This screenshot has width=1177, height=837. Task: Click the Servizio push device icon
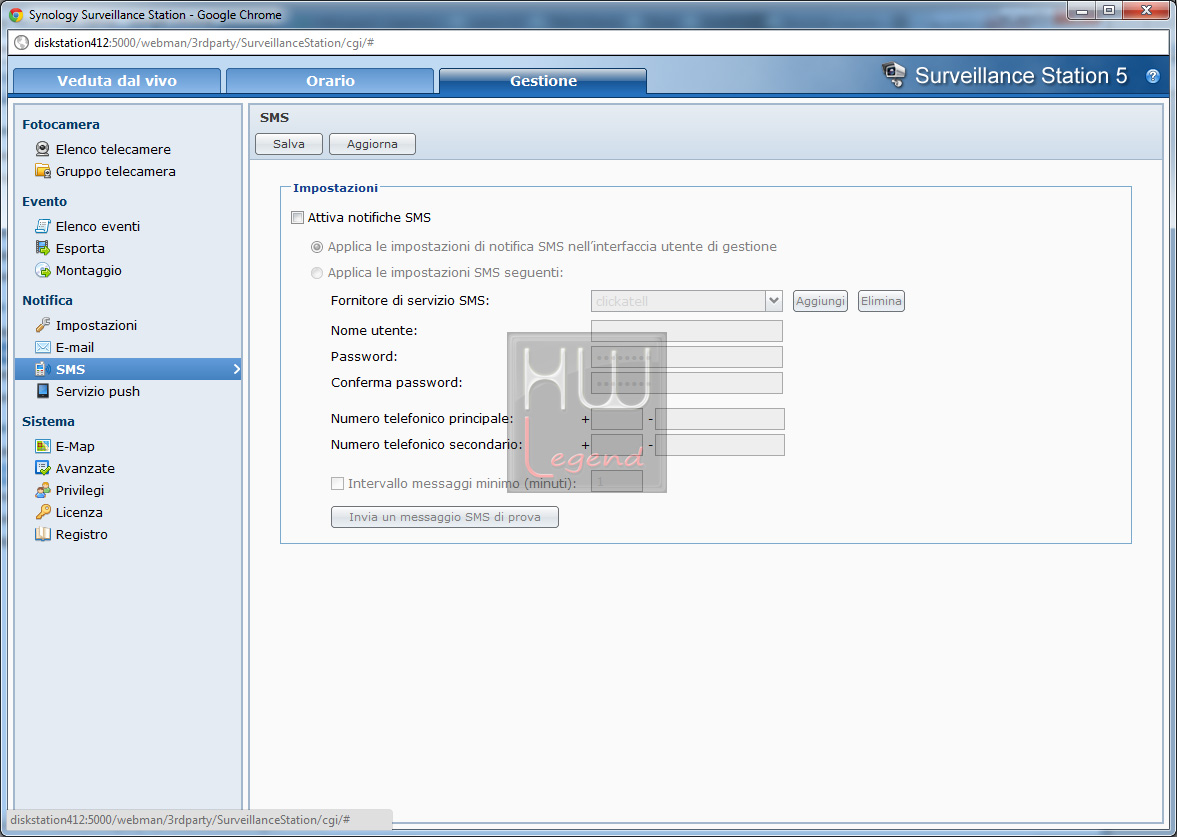click(x=43, y=390)
